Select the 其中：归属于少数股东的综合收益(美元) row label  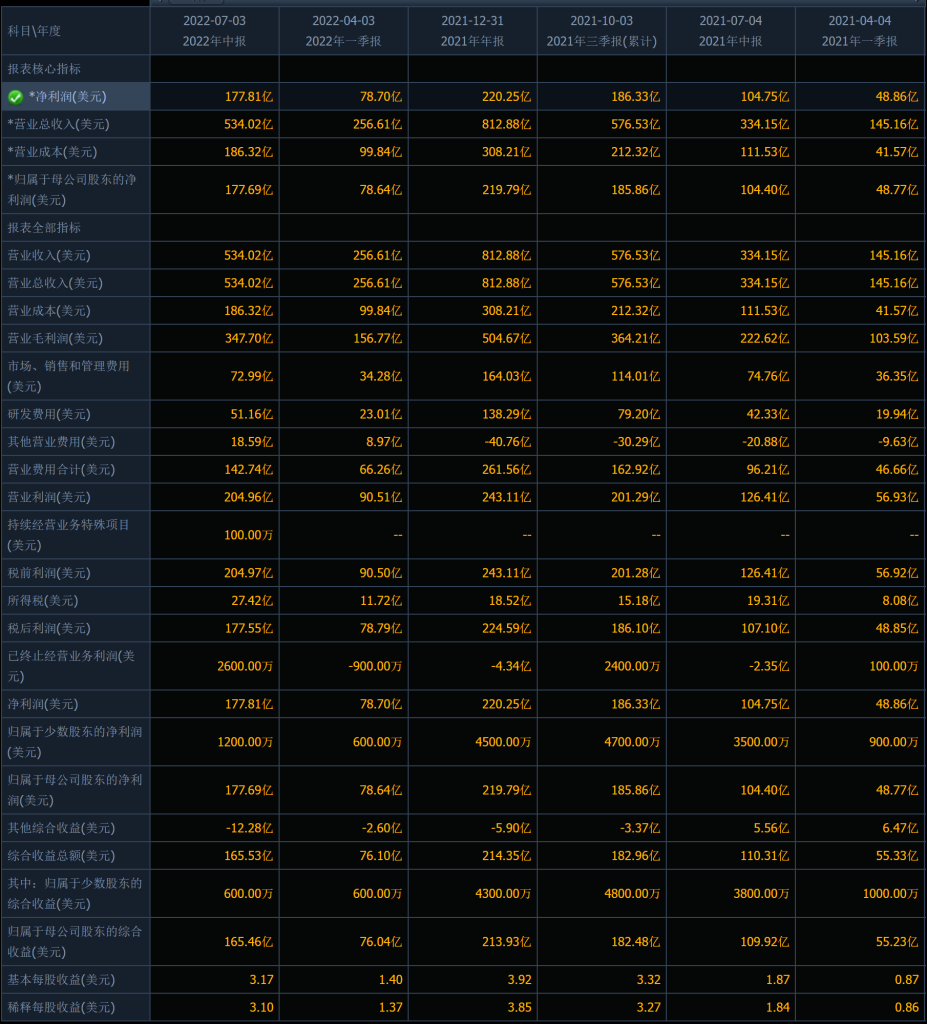coord(74,893)
